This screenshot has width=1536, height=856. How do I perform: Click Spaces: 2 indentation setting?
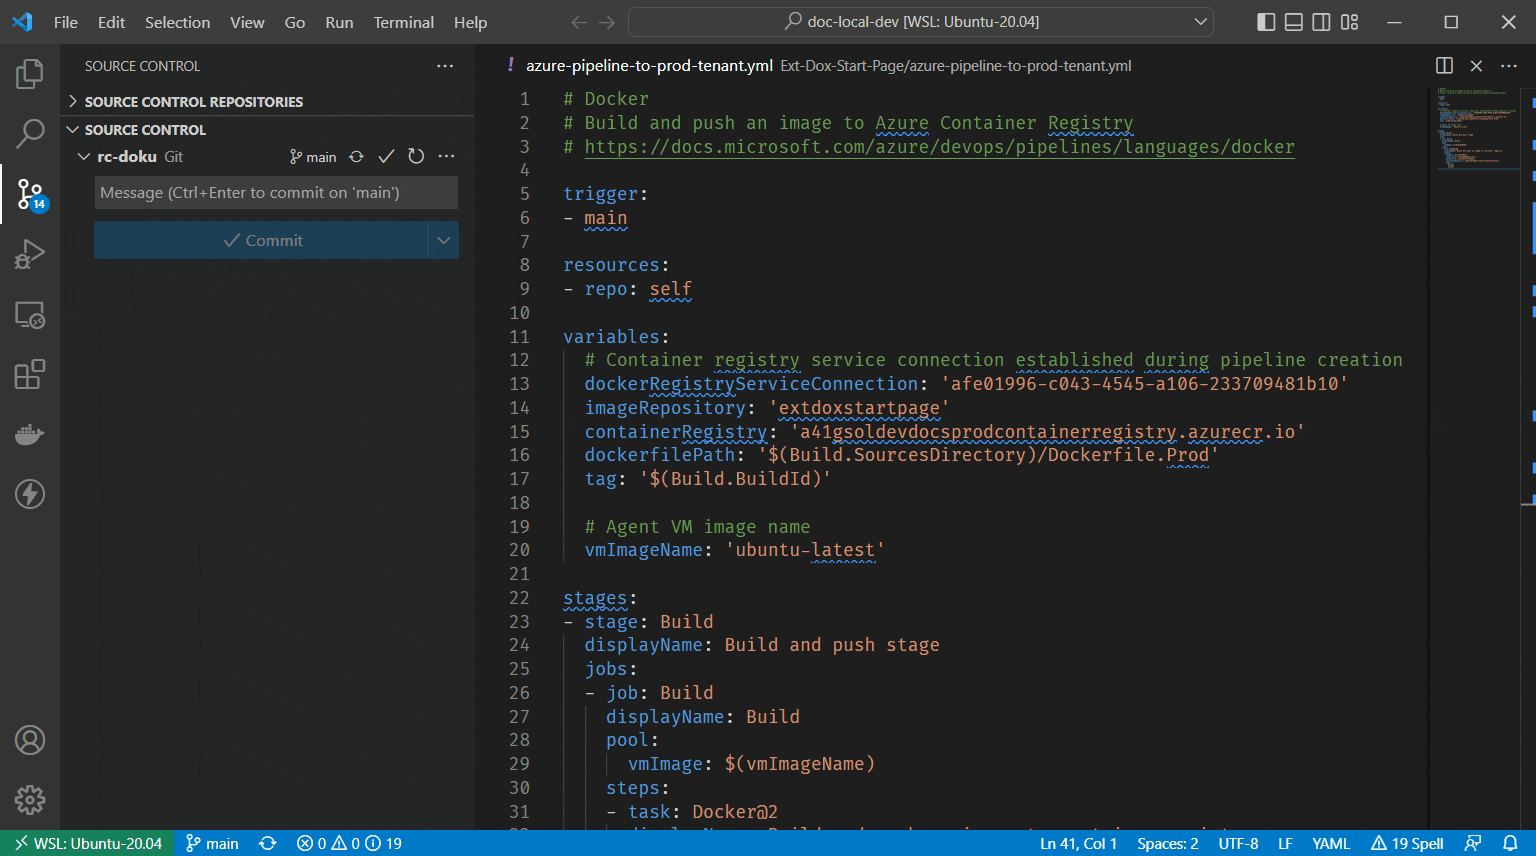[1167, 844]
